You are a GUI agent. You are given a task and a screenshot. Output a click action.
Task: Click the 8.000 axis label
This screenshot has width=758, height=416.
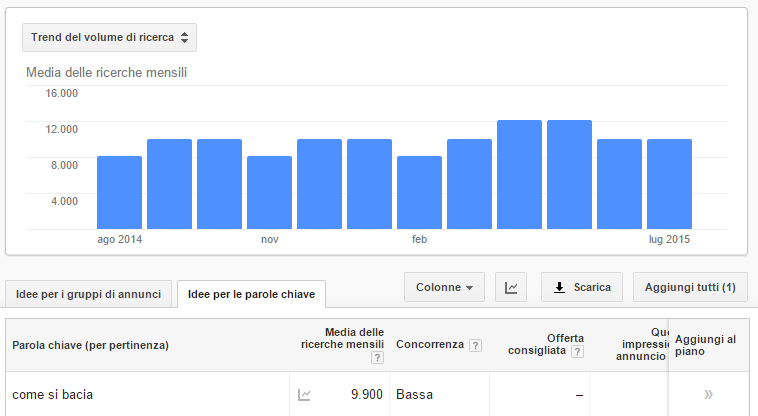[64, 165]
